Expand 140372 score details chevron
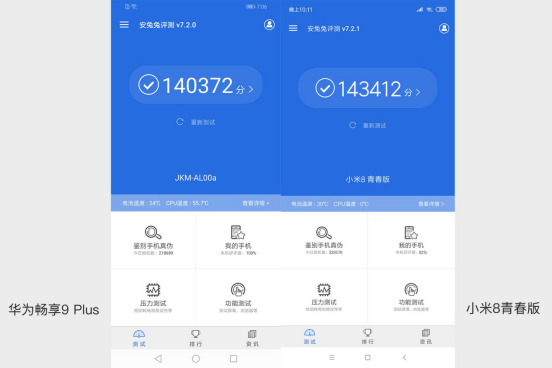 pos(251,89)
